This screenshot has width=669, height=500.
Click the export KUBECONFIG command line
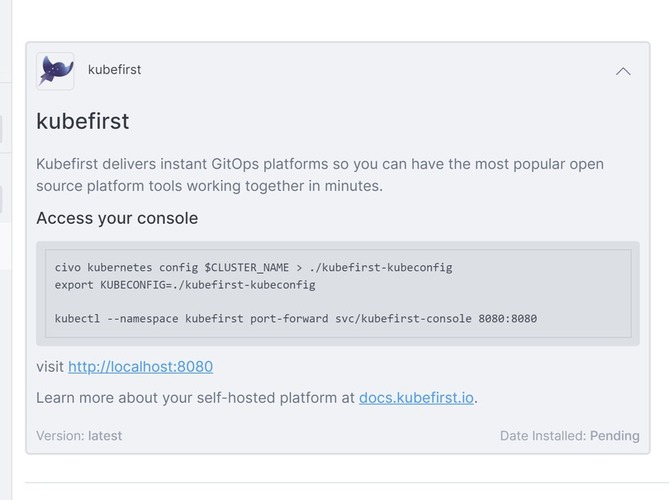click(185, 285)
